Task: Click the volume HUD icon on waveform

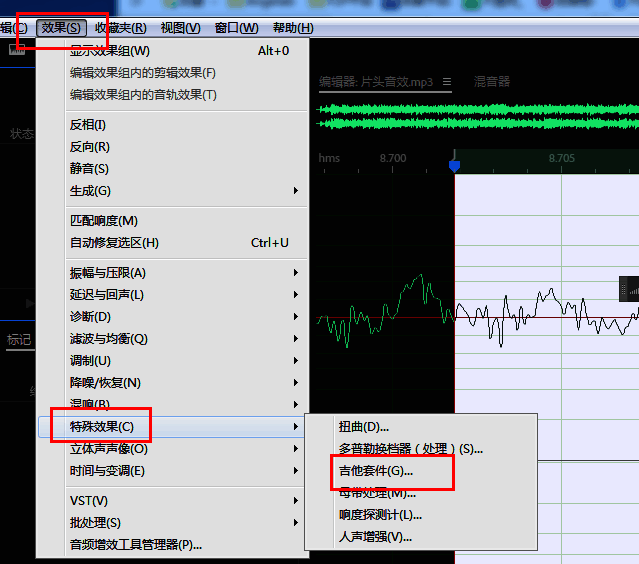Action: click(x=630, y=290)
